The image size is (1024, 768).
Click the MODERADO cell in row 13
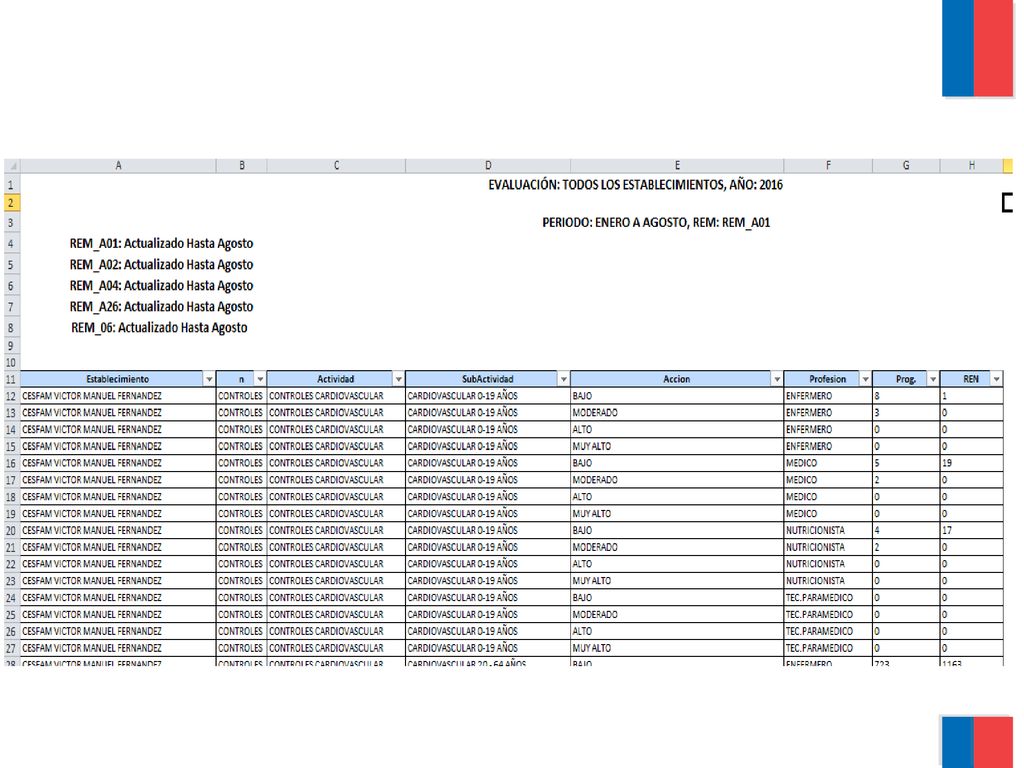[x=677, y=413]
